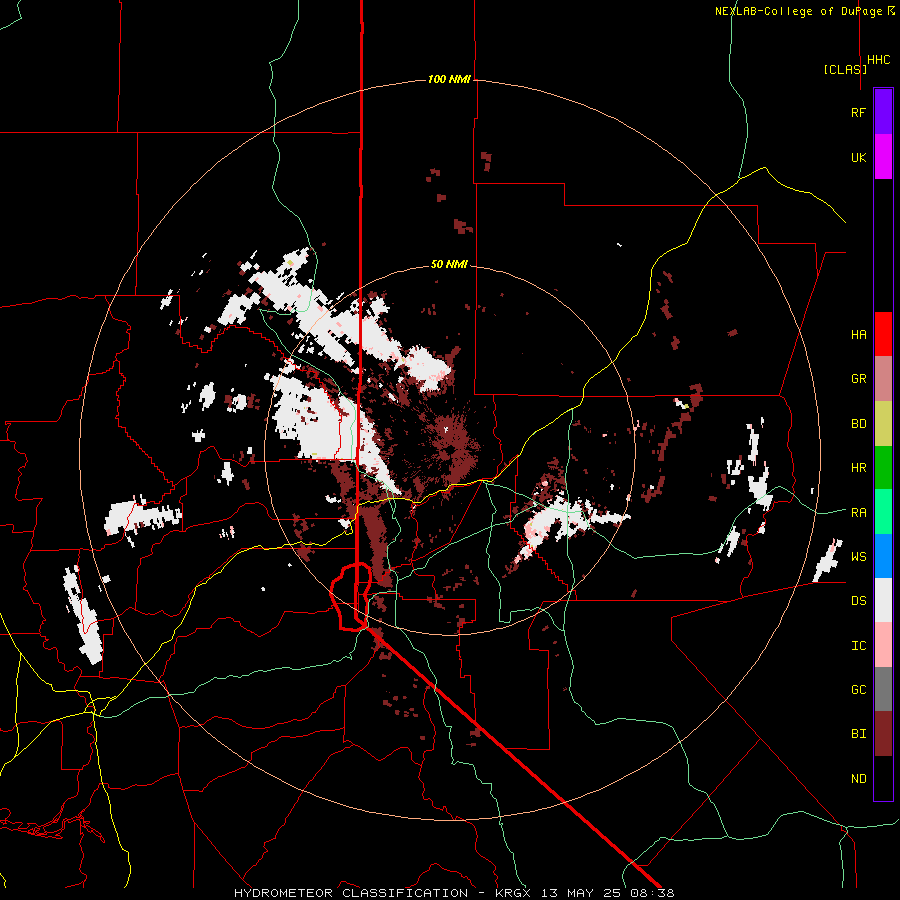The height and width of the screenshot is (900, 900).
Task: Click the BI dark-red legend swatch
Action: pos(883,734)
